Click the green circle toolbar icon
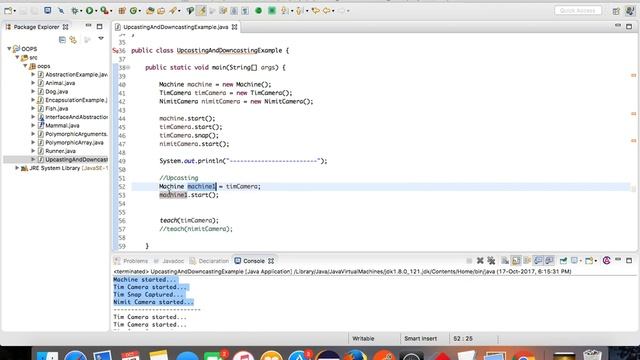The image size is (640, 360). (x=258, y=11)
